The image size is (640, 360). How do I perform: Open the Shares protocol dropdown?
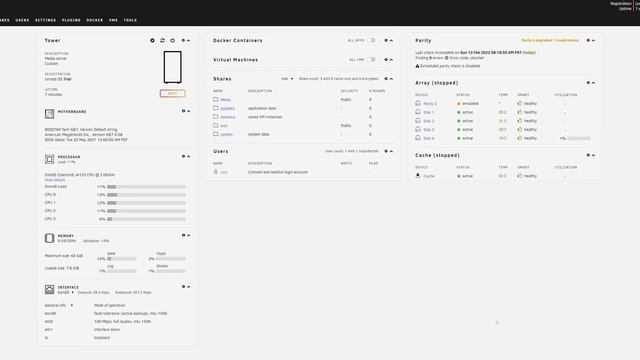(287, 79)
